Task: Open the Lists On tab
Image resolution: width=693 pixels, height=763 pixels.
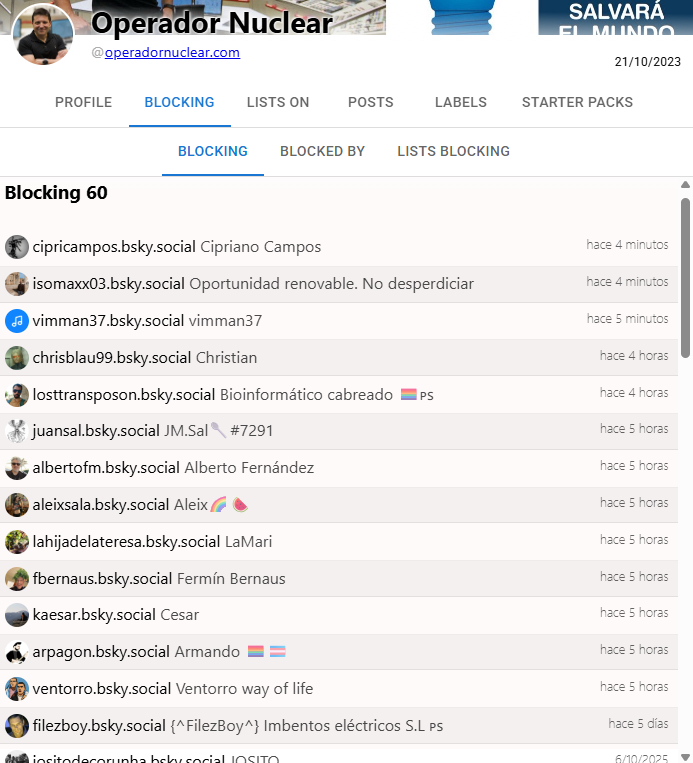Action: coord(278,102)
